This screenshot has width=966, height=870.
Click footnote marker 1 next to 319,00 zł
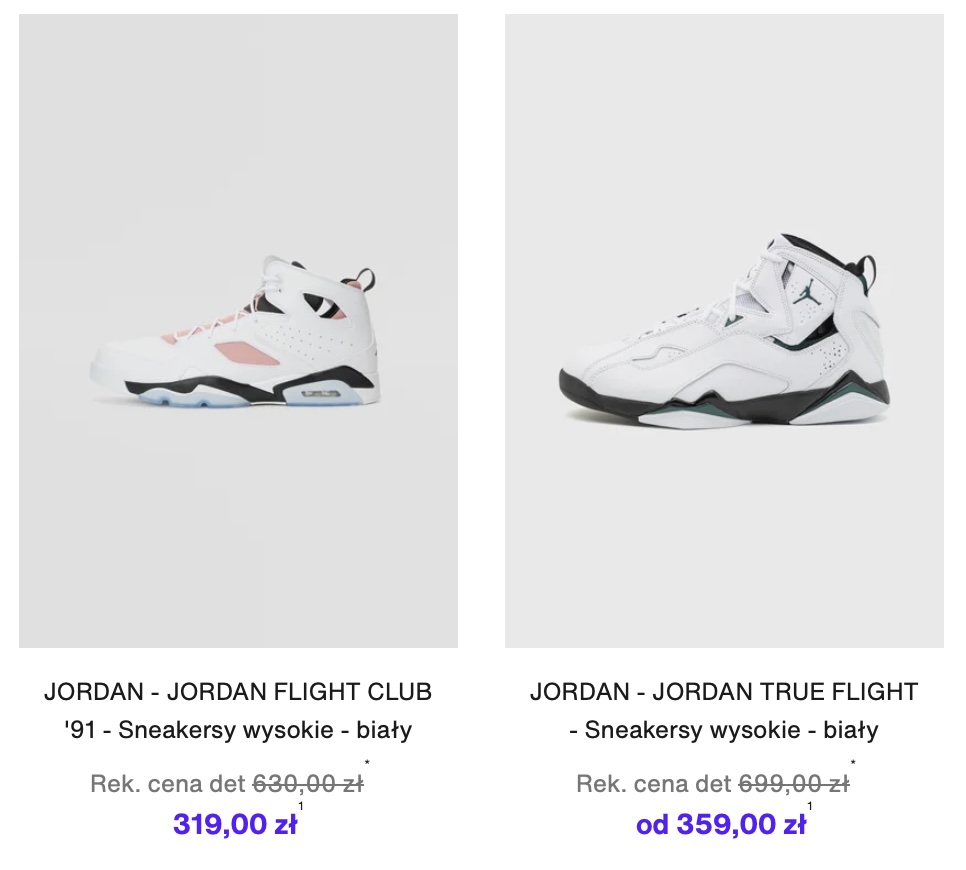click(301, 807)
